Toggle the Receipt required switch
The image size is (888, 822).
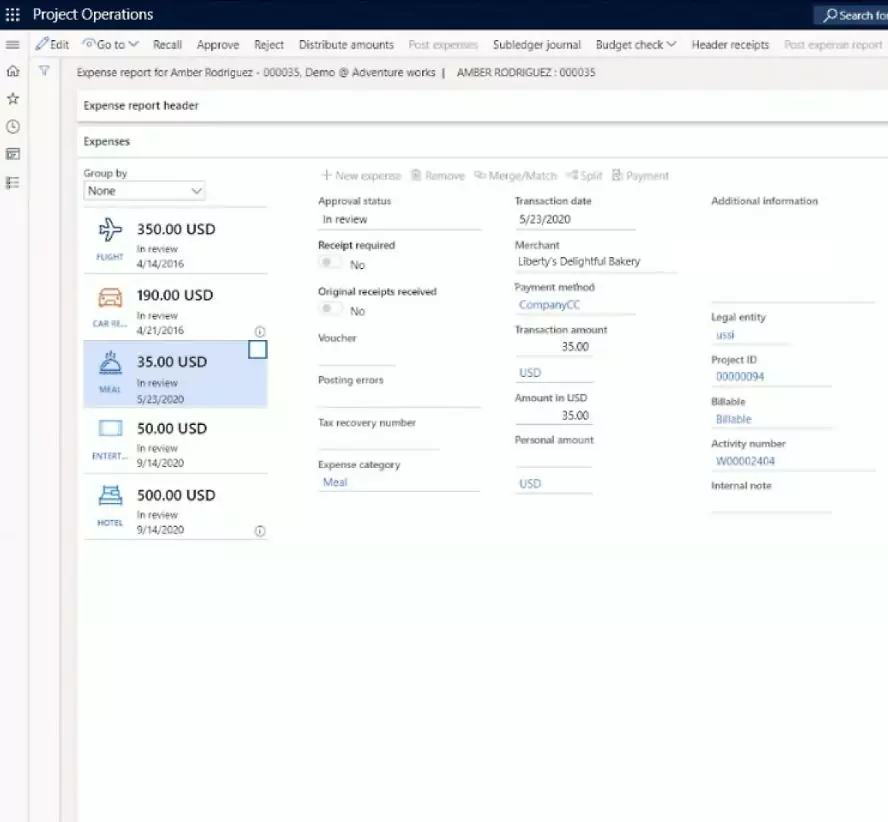[331, 264]
